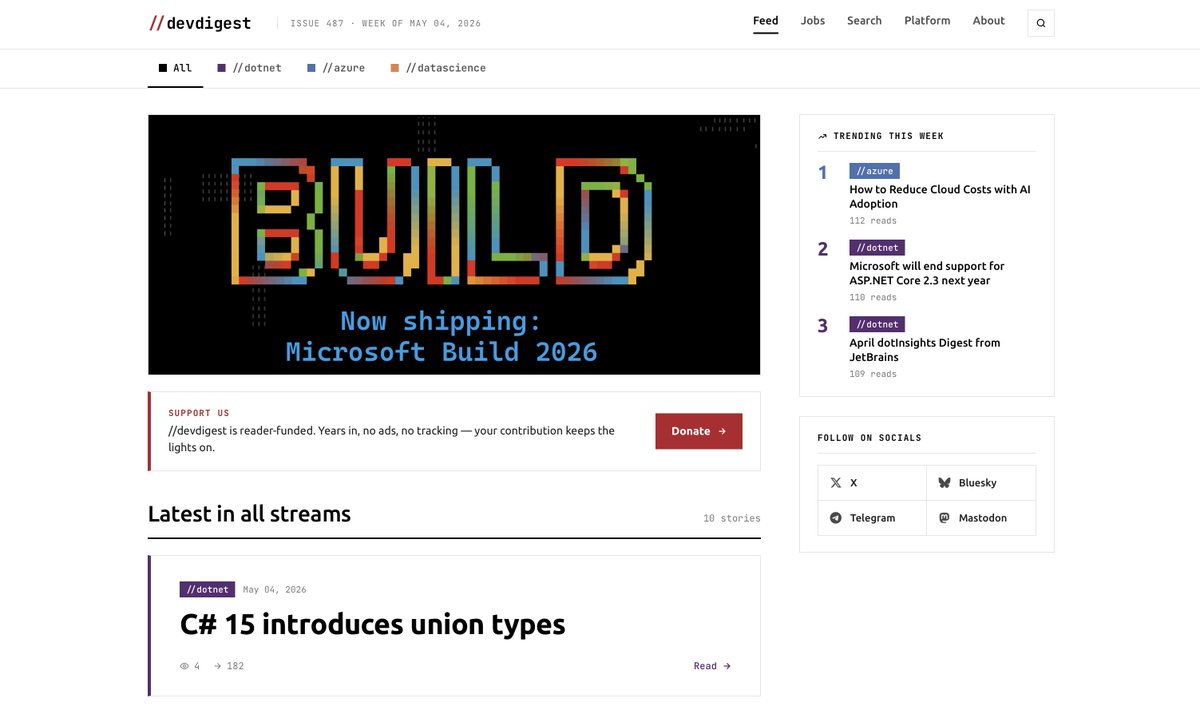Open the Jobs nav item
The width and height of the screenshot is (1200, 706).
[813, 21]
